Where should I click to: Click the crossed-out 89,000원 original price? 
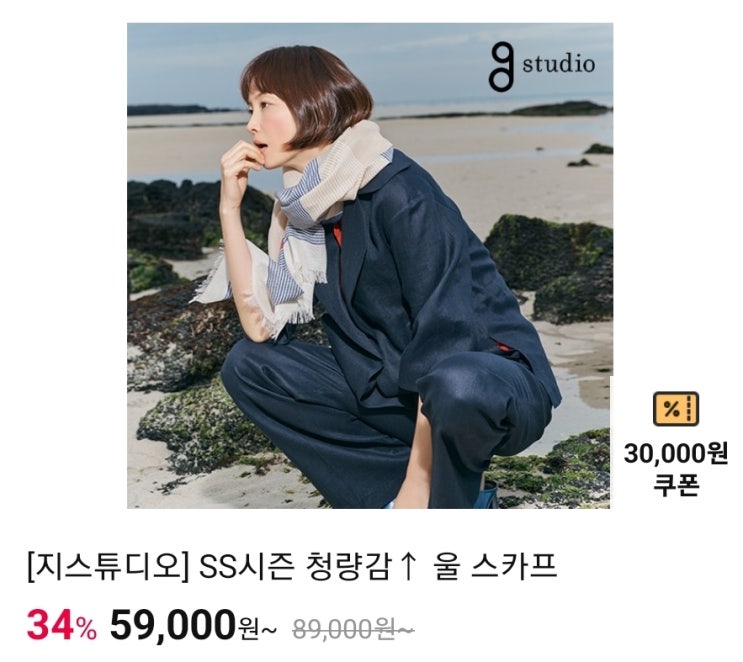pos(353,630)
